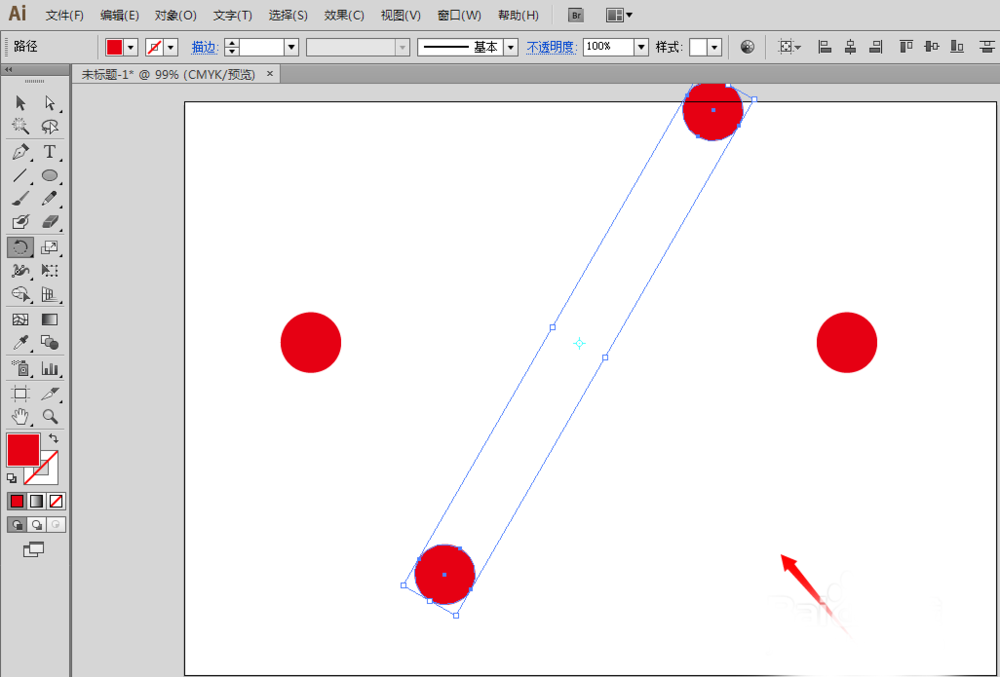Image resolution: width=1000 pixels, height=677 pixels.
Task: Open brush definition 基本 dropdown
Action: [x=511, y=47]
